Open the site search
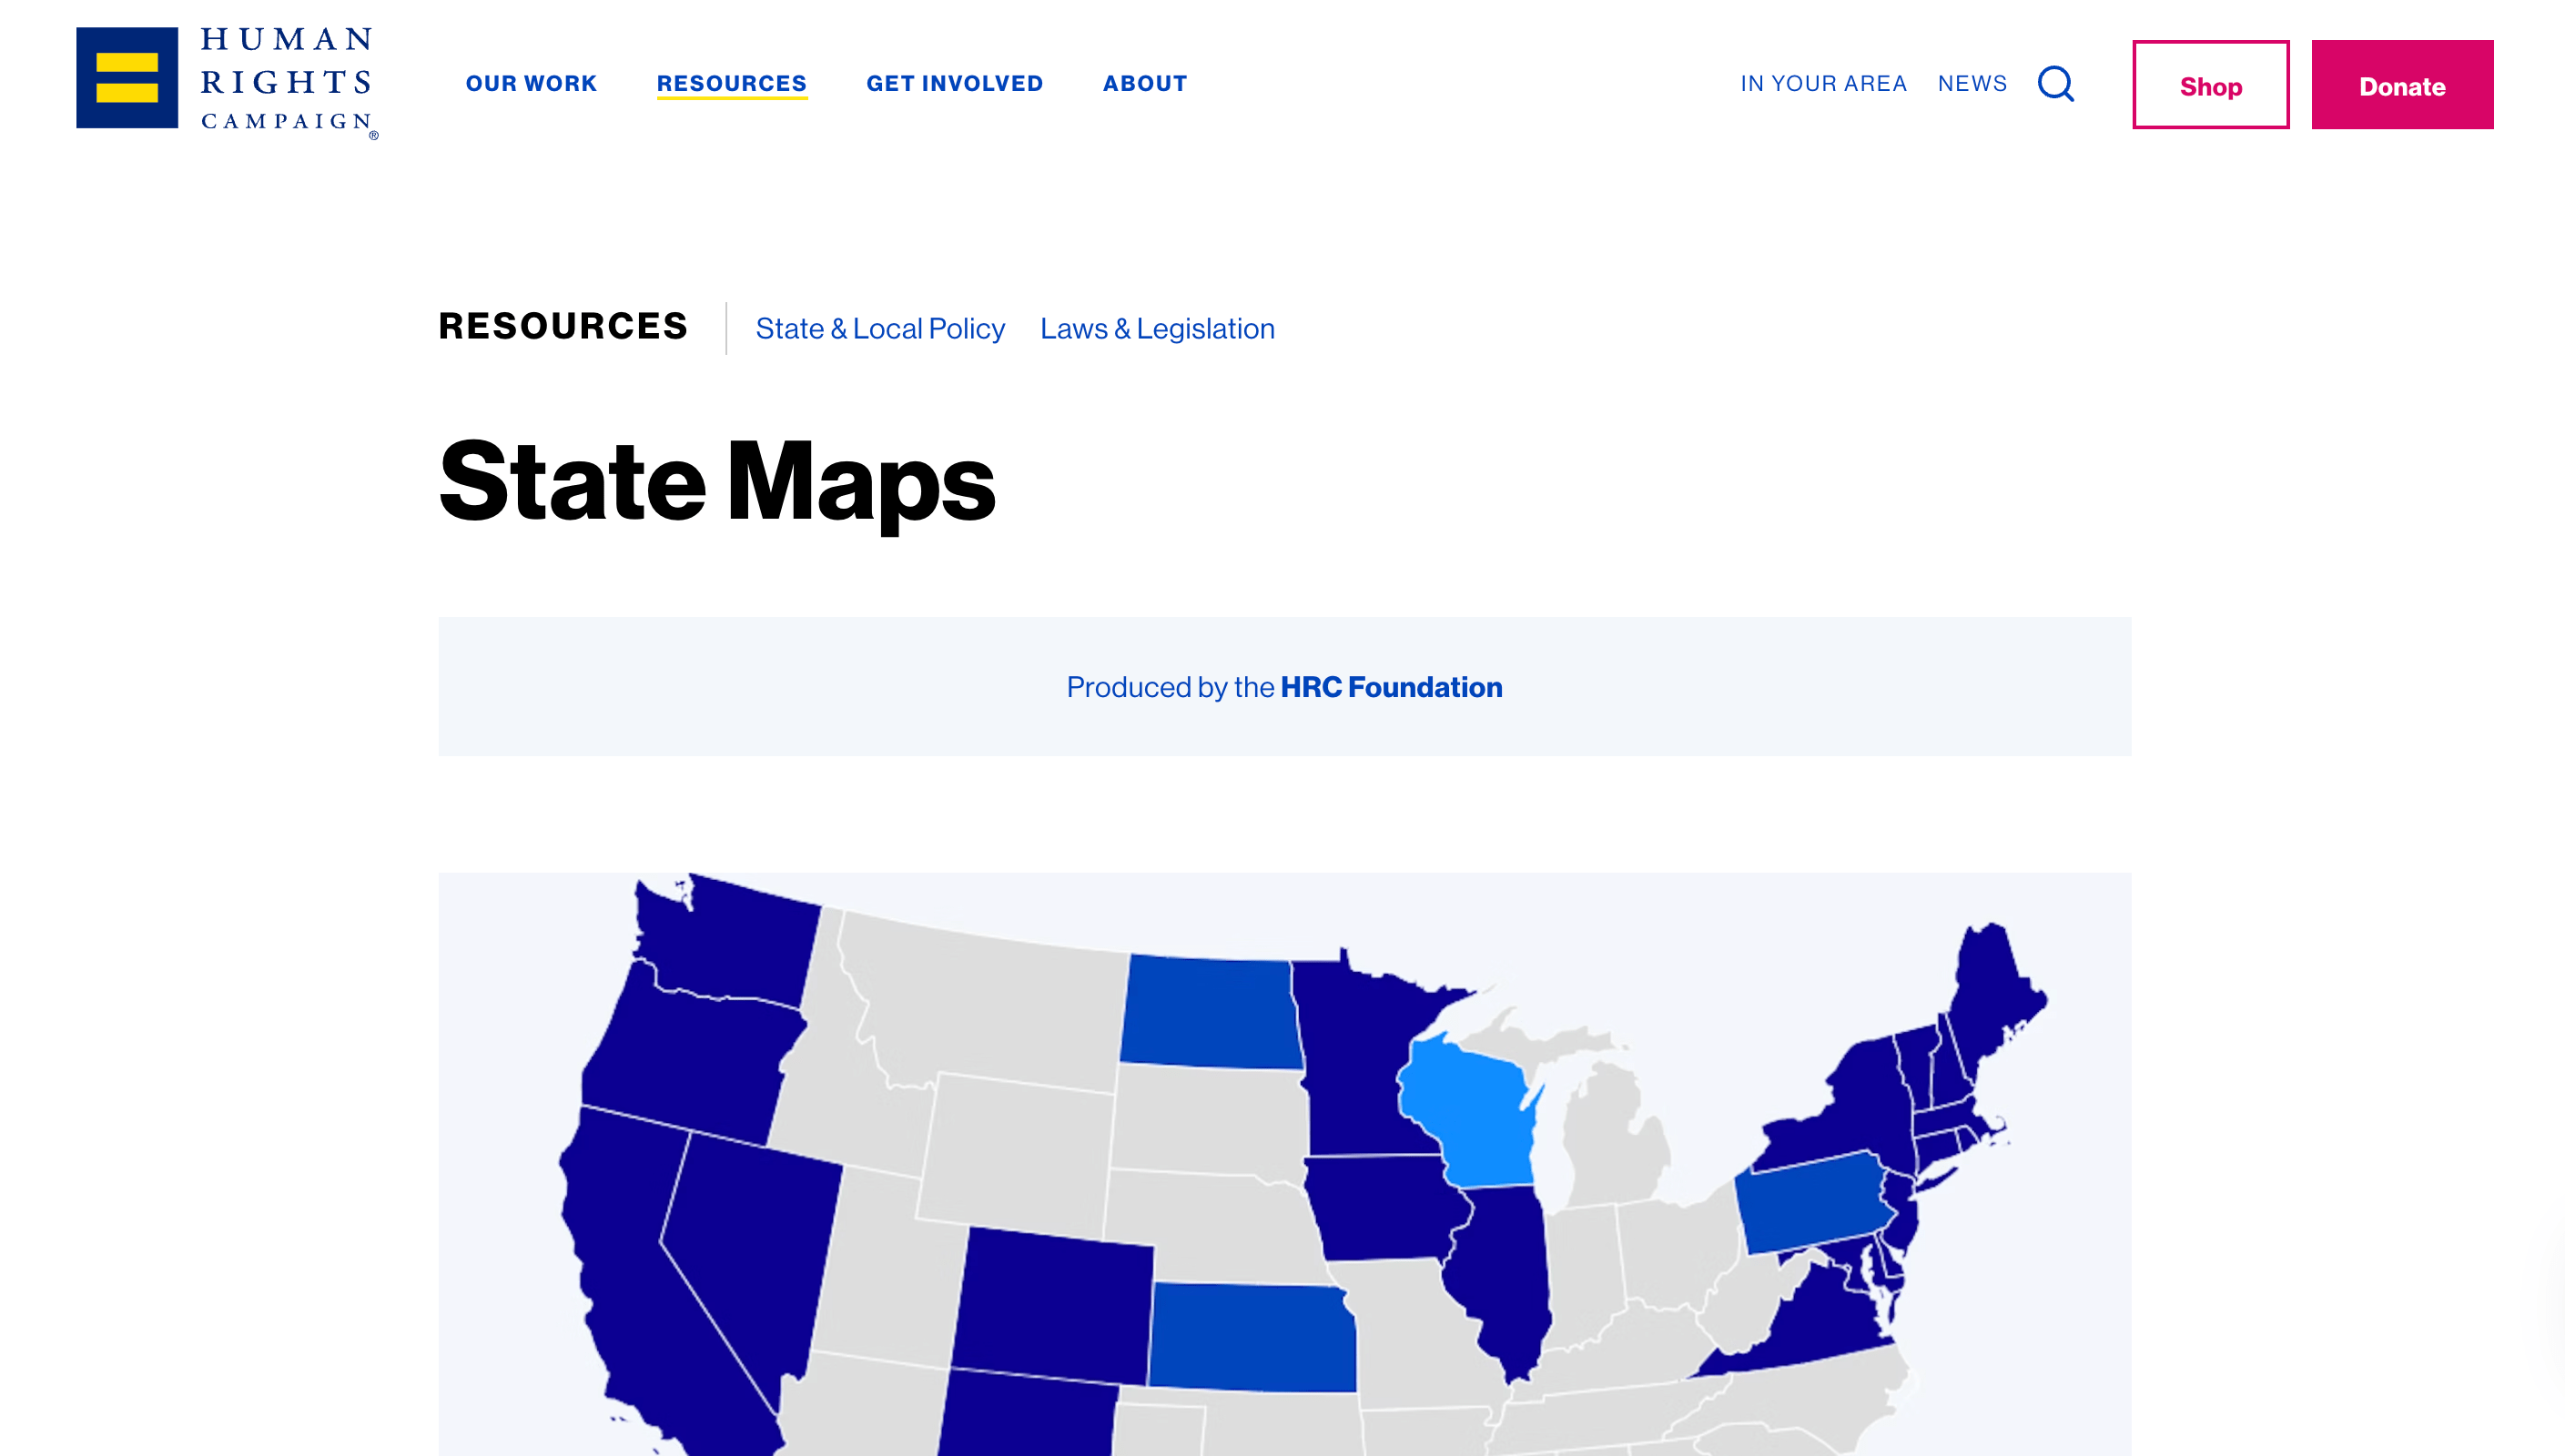 tap(2056, 85)
